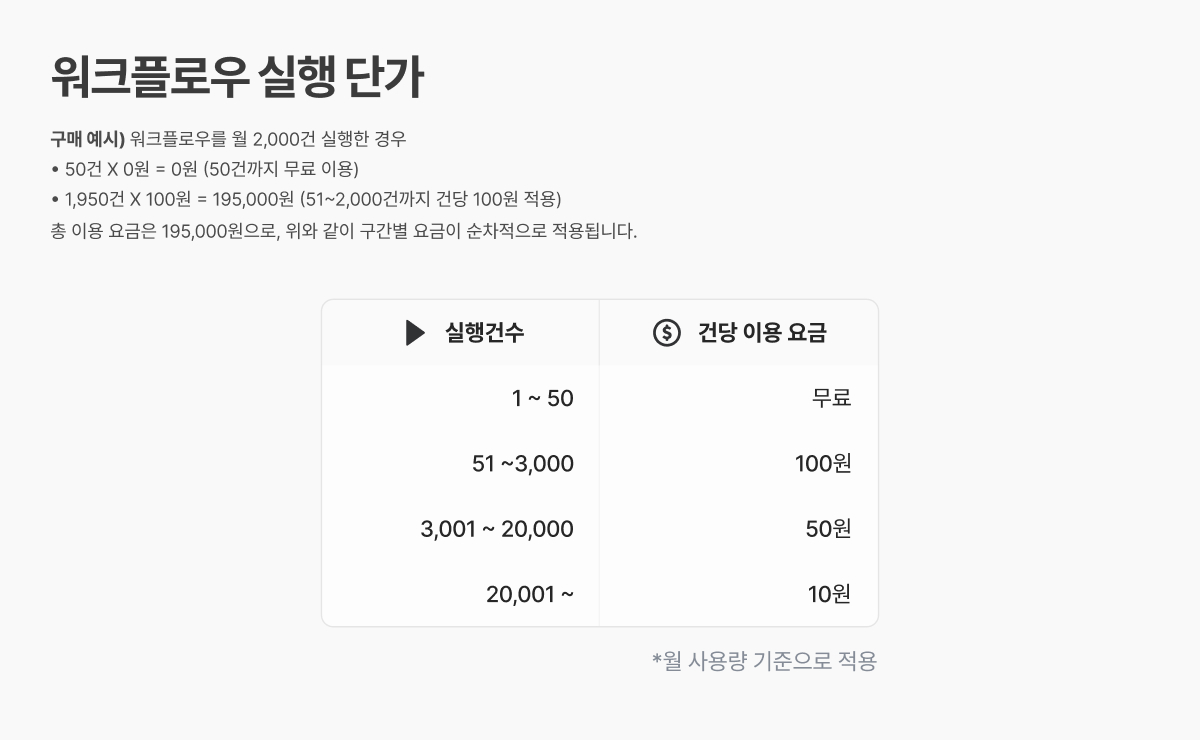This screenshot has width=1200, height=740.
Task: Click the 월 사용량 기준으로 적용 footnote
Action: tap(764, 661)
